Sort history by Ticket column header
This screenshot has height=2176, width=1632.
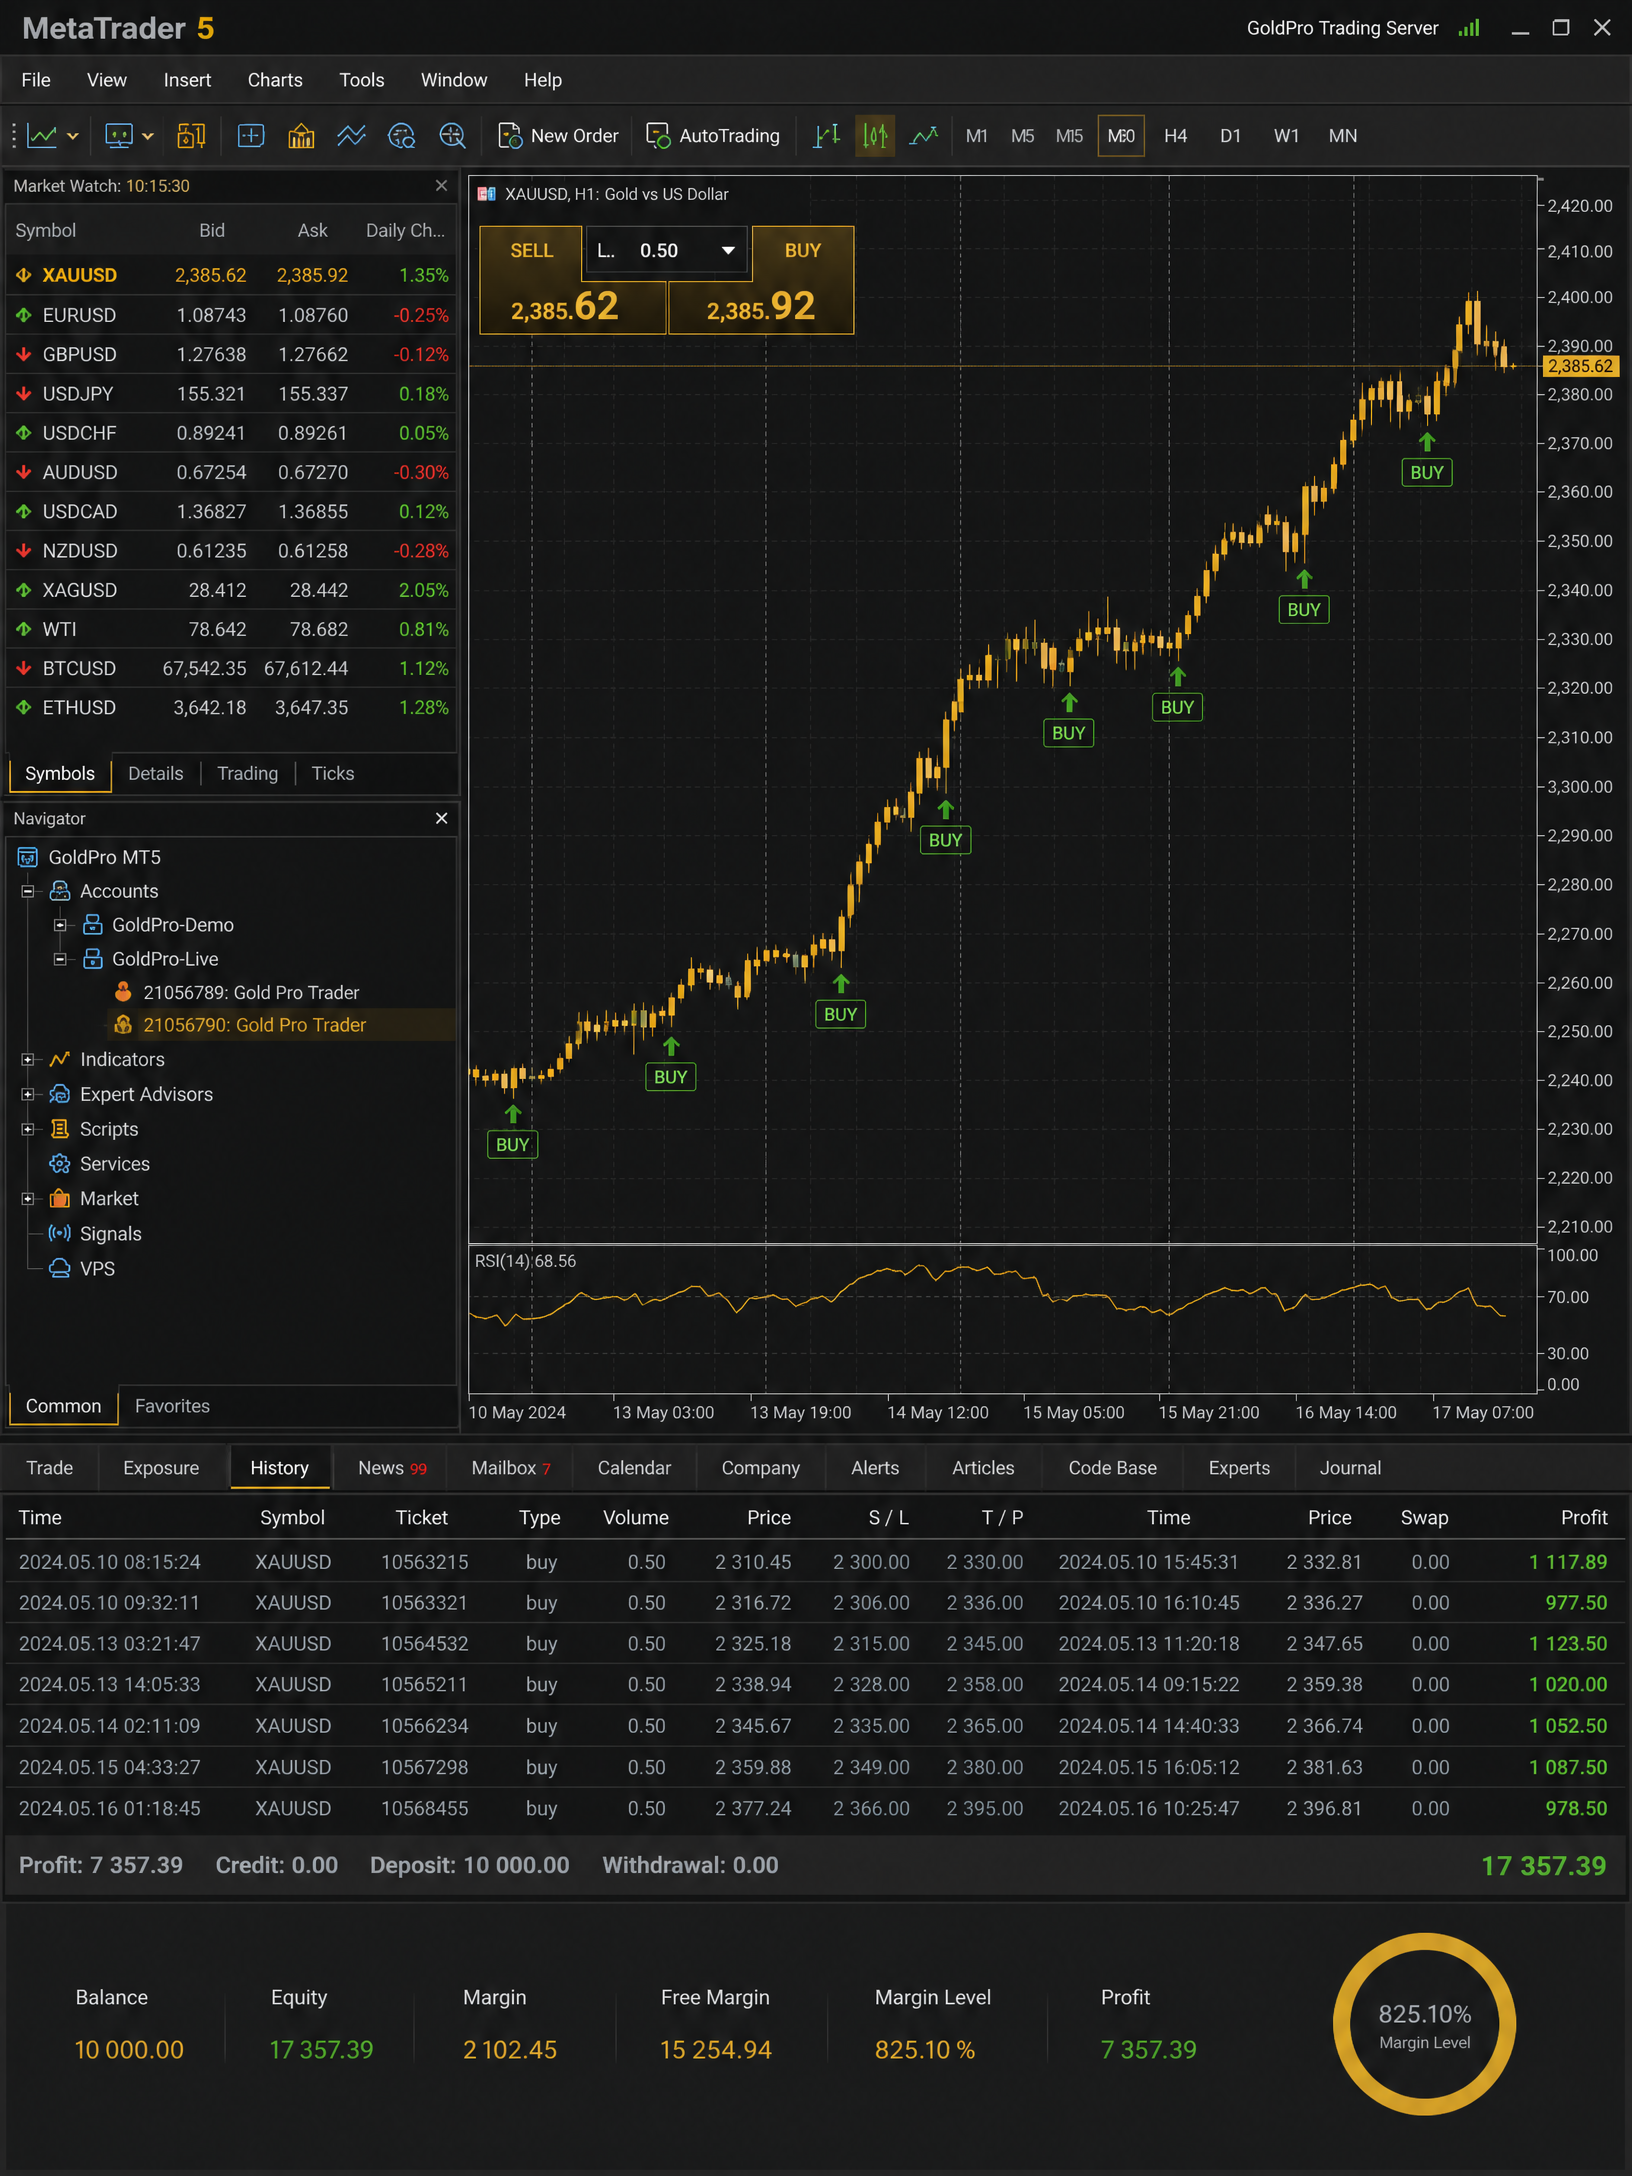coord(422,1518)
